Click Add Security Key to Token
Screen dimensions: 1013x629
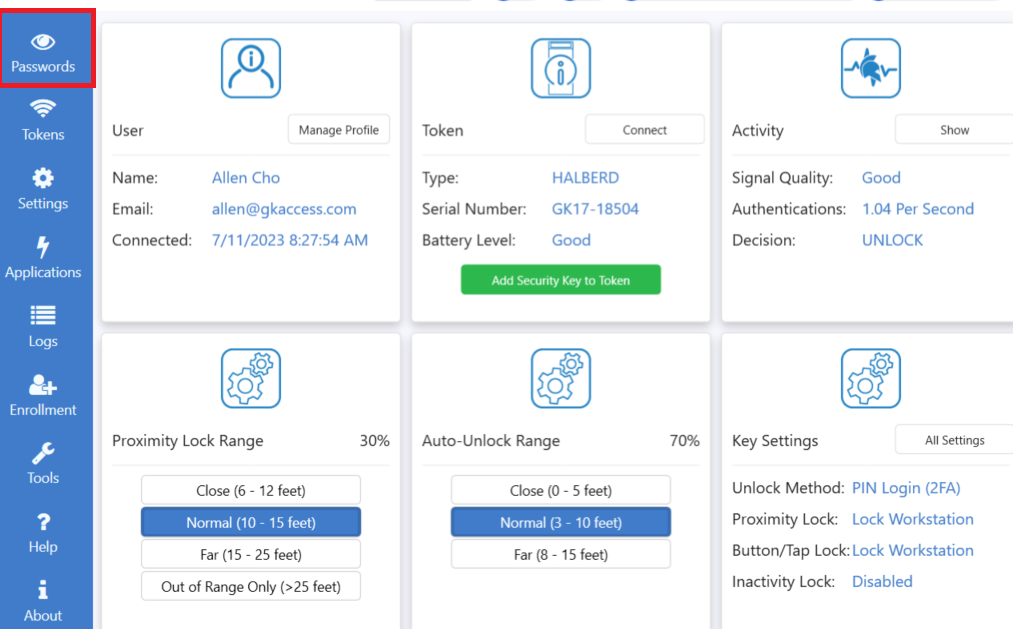click(560, 280)
